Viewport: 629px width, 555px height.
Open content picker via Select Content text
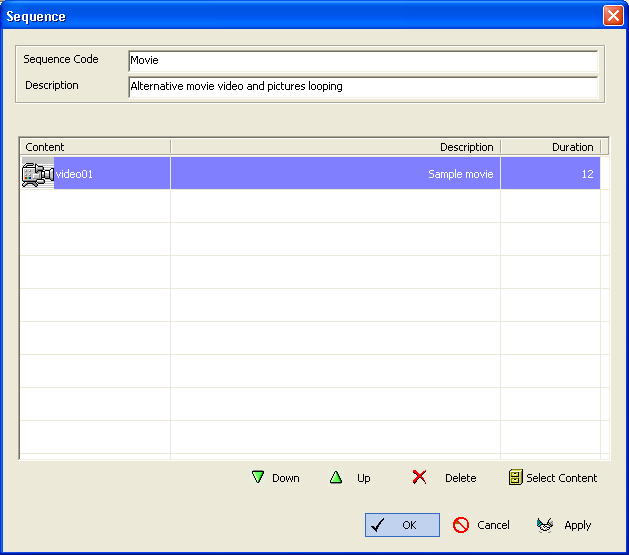tap(561, 478)
